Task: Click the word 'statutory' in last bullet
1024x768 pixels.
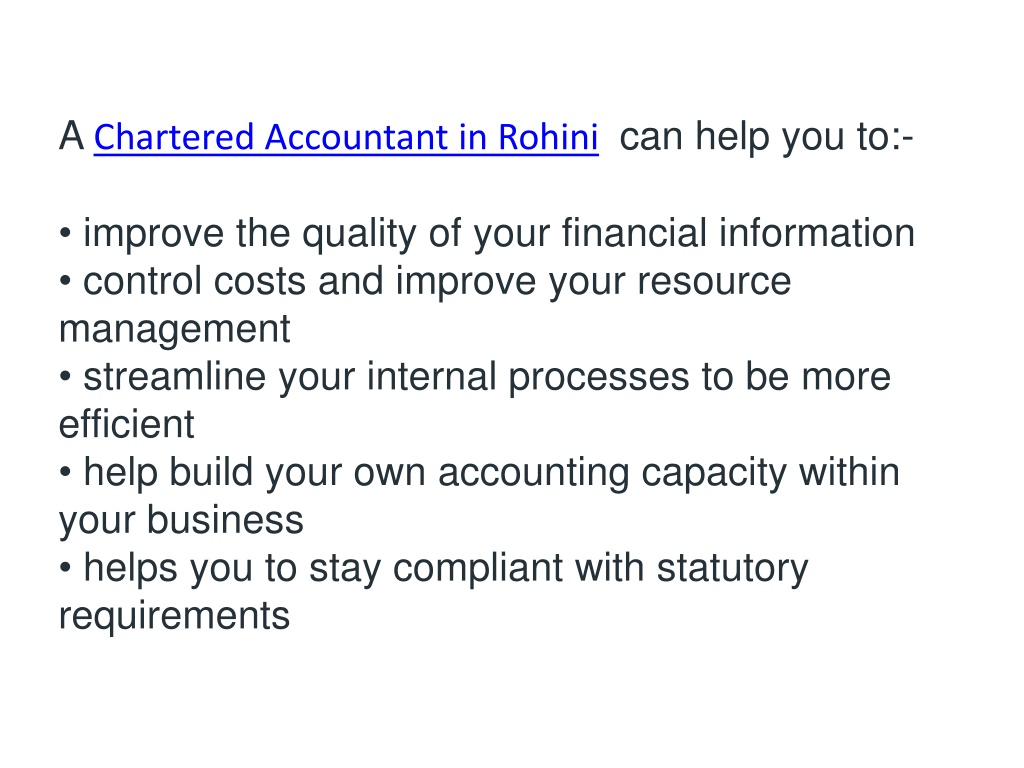Action: pos(733,569)
